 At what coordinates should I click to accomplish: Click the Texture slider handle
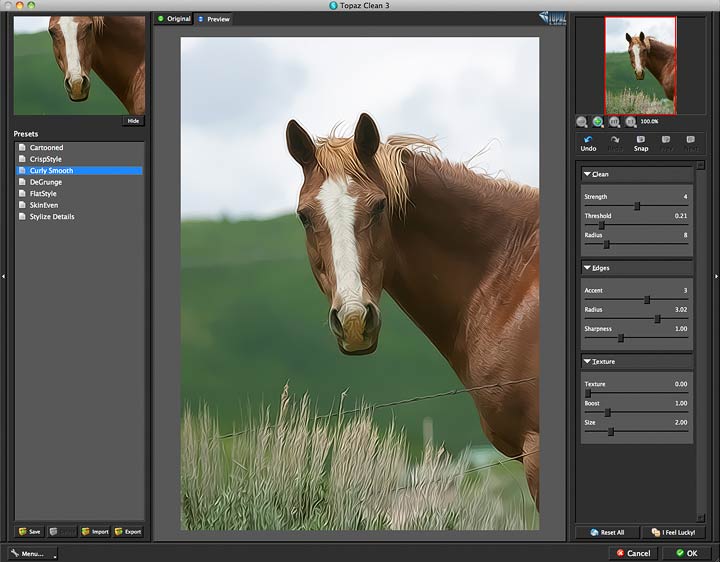(x=588, y=393)
